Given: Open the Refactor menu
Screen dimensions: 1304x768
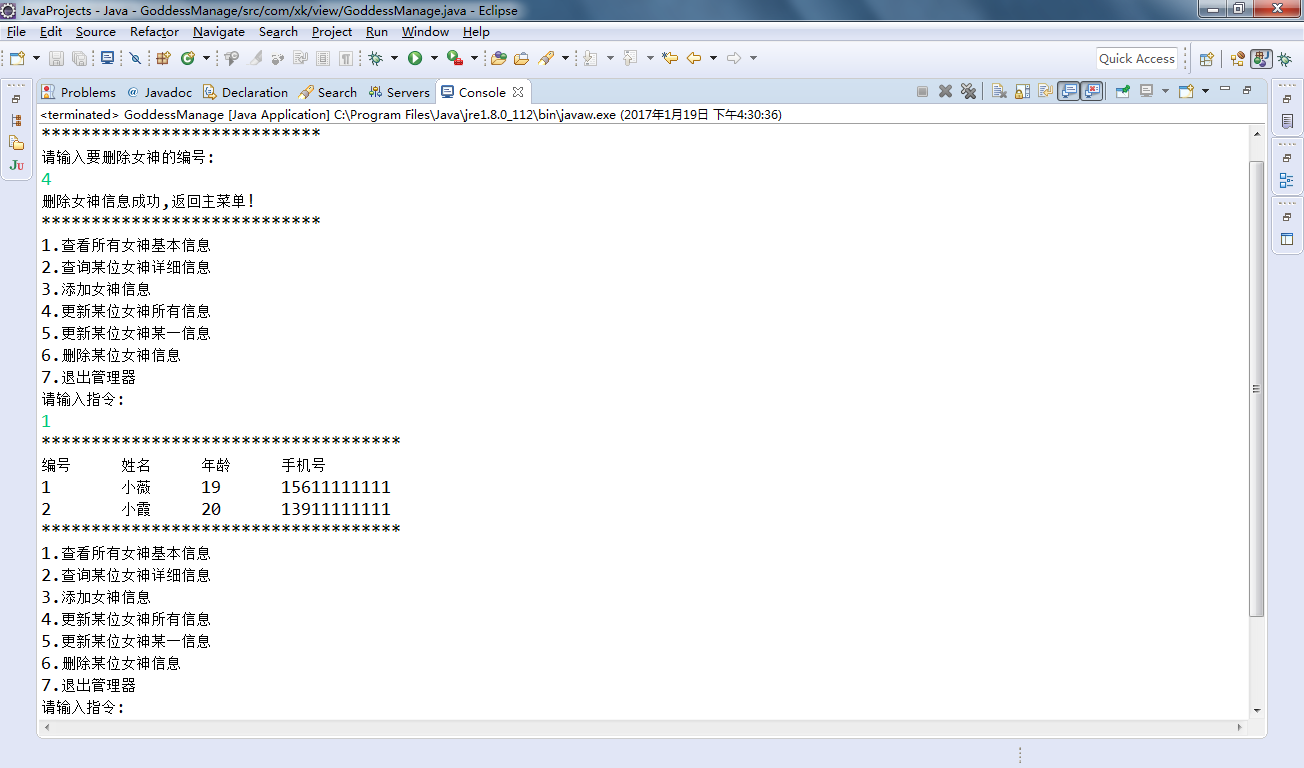Looking at the screenshot, I should 154,32.
